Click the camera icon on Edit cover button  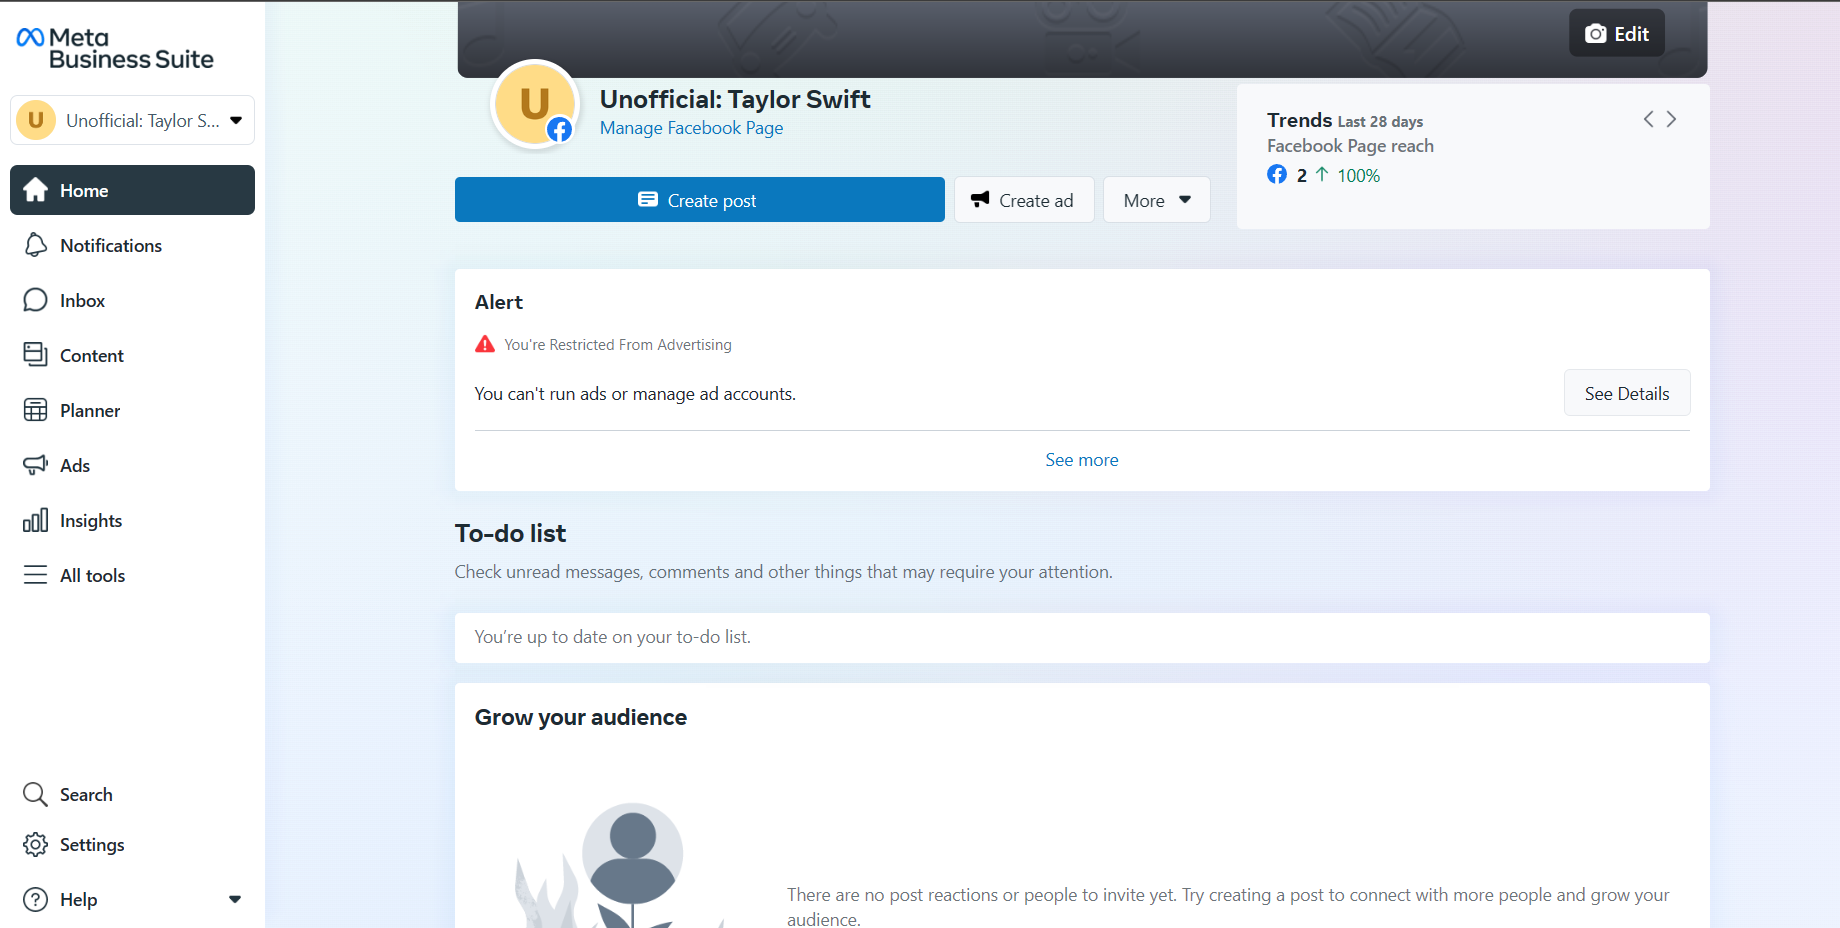pos(1596,34)
